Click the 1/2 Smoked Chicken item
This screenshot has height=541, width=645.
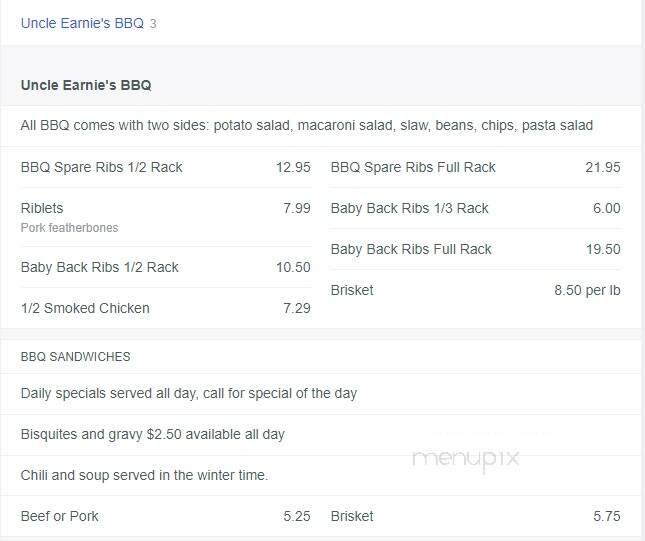tap(85, 308)
